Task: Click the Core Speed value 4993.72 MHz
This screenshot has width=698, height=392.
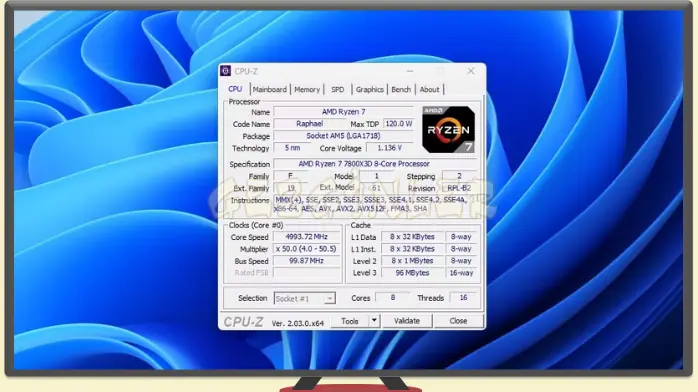Action: (306, 237)
